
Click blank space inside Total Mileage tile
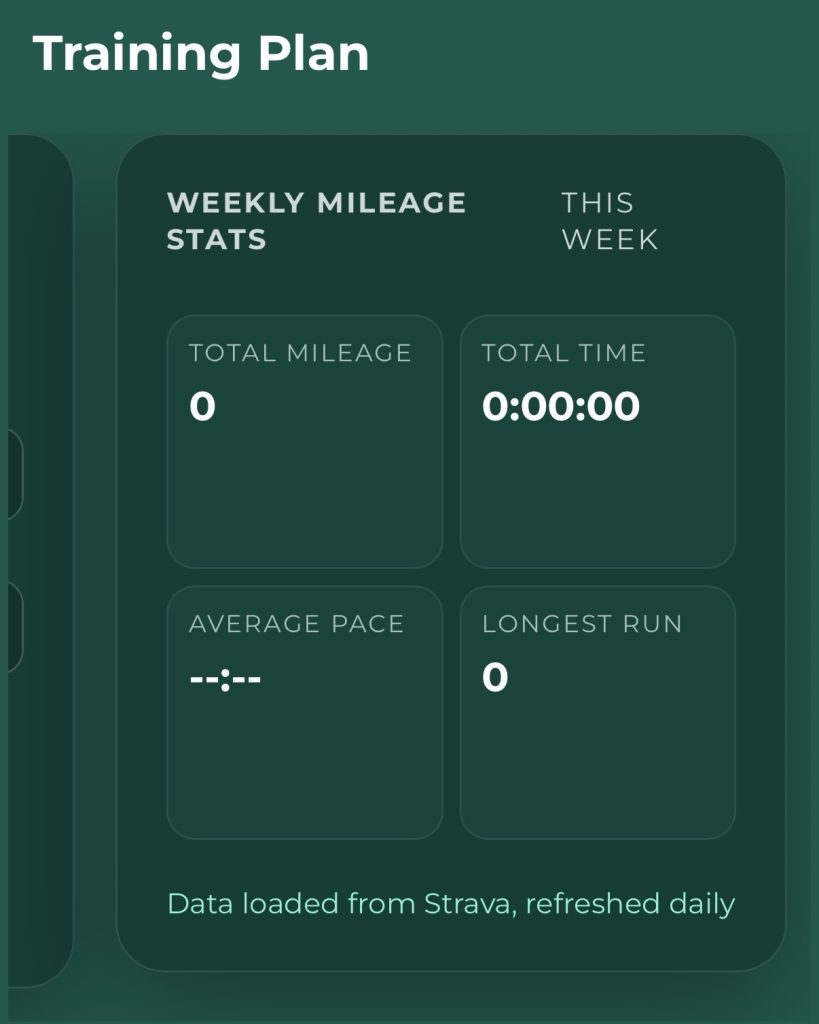tap(304, 500)
